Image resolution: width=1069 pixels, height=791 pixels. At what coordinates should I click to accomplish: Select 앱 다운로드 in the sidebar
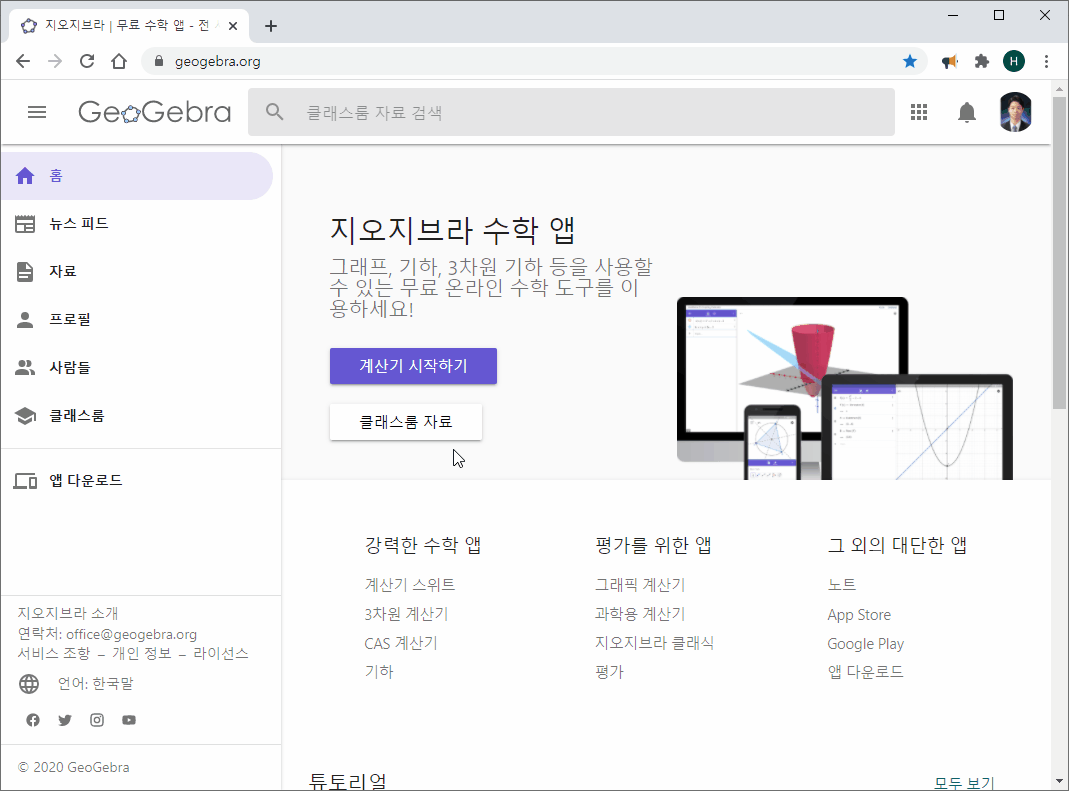136,481
